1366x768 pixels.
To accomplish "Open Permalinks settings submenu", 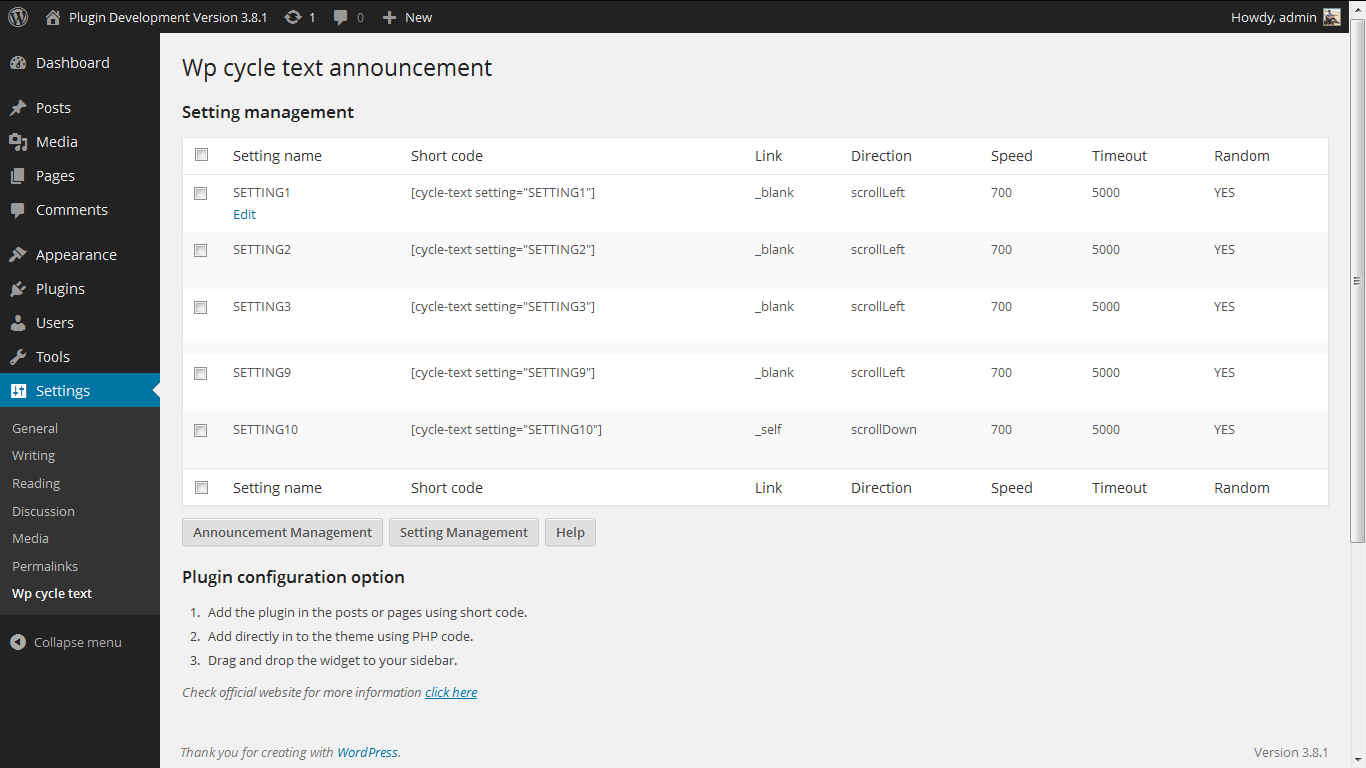I will pyautogui.click(x=45, y=566).
